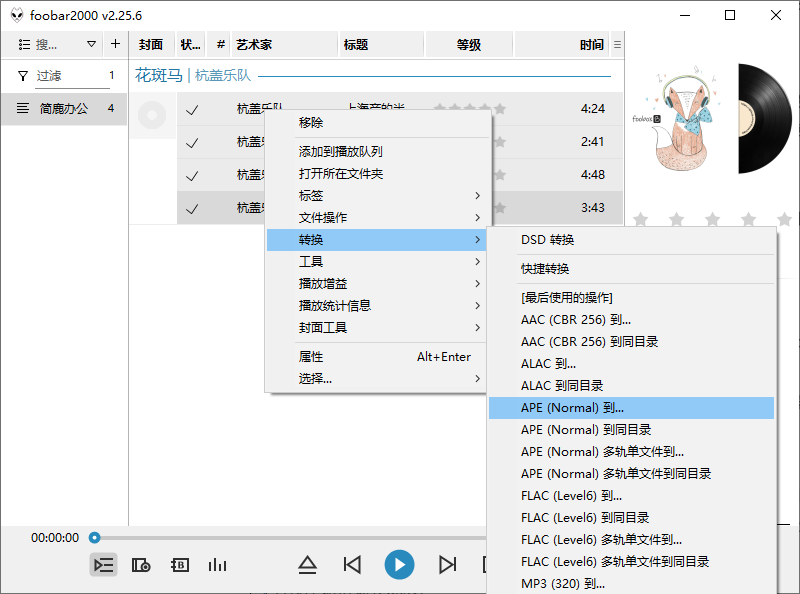
Task: Click the filter funnel icon beside 过滤
Action: click(24, 76)
